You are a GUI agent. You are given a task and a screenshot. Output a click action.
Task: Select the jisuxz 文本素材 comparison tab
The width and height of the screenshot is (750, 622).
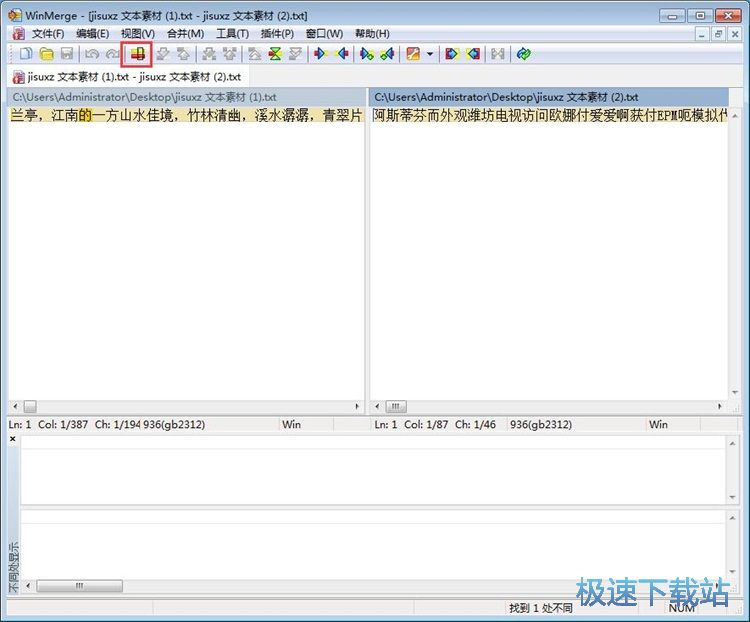point(127,77)
